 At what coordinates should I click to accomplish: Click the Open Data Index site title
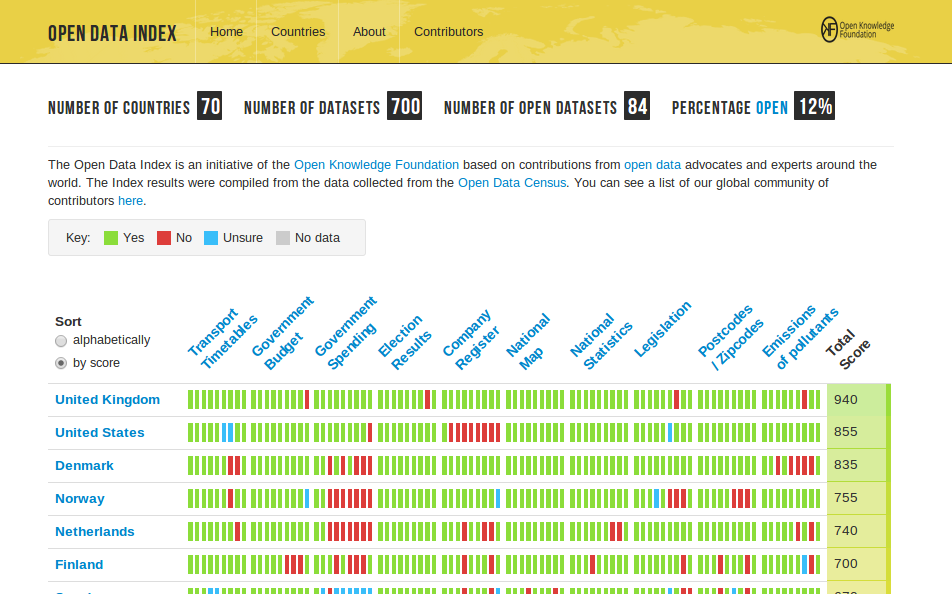112,33
